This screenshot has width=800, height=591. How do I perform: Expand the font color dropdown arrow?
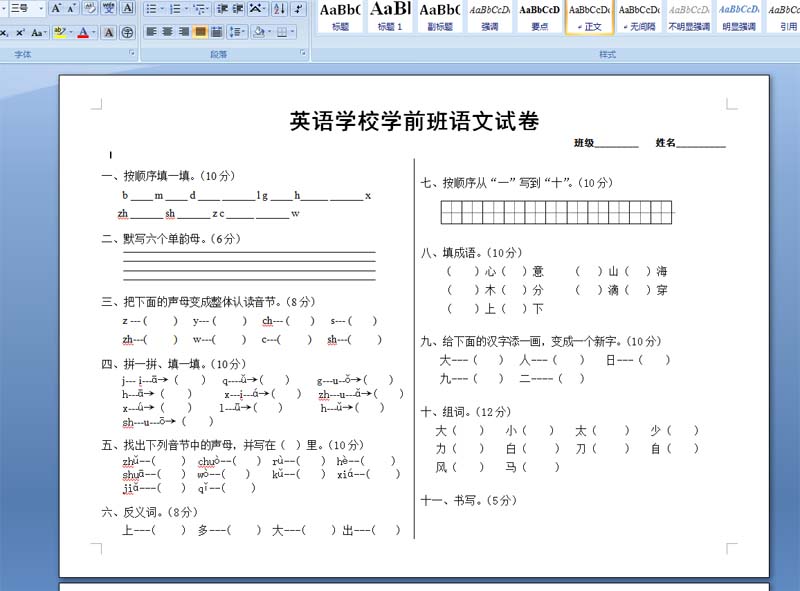[x=94, y=33]
